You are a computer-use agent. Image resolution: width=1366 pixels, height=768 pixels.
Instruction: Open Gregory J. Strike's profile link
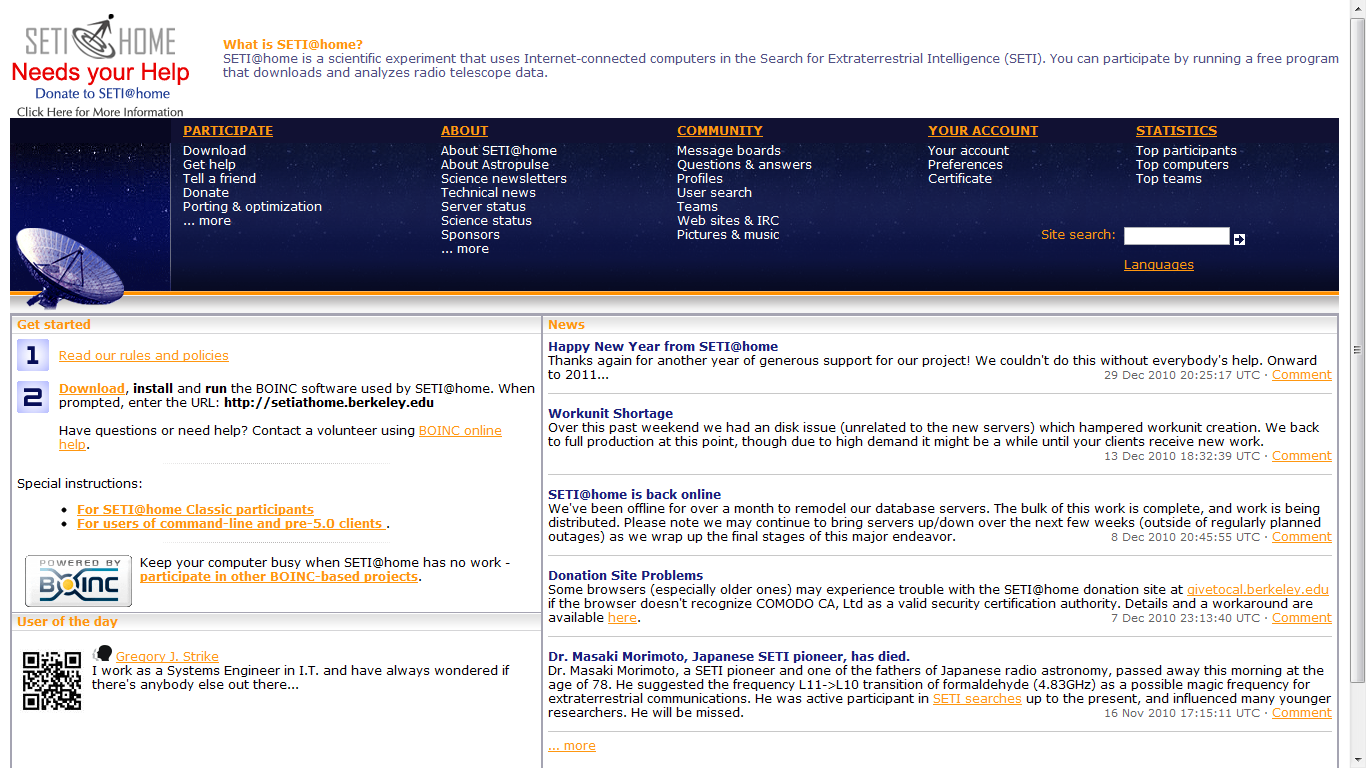167,657
